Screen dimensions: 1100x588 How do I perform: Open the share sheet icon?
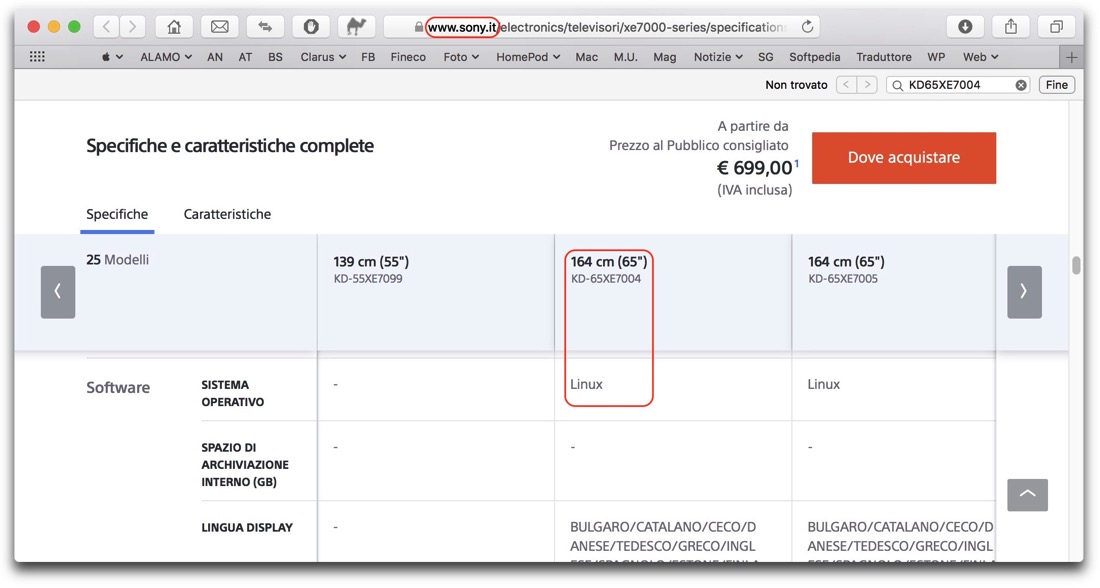pos(1011,27)
